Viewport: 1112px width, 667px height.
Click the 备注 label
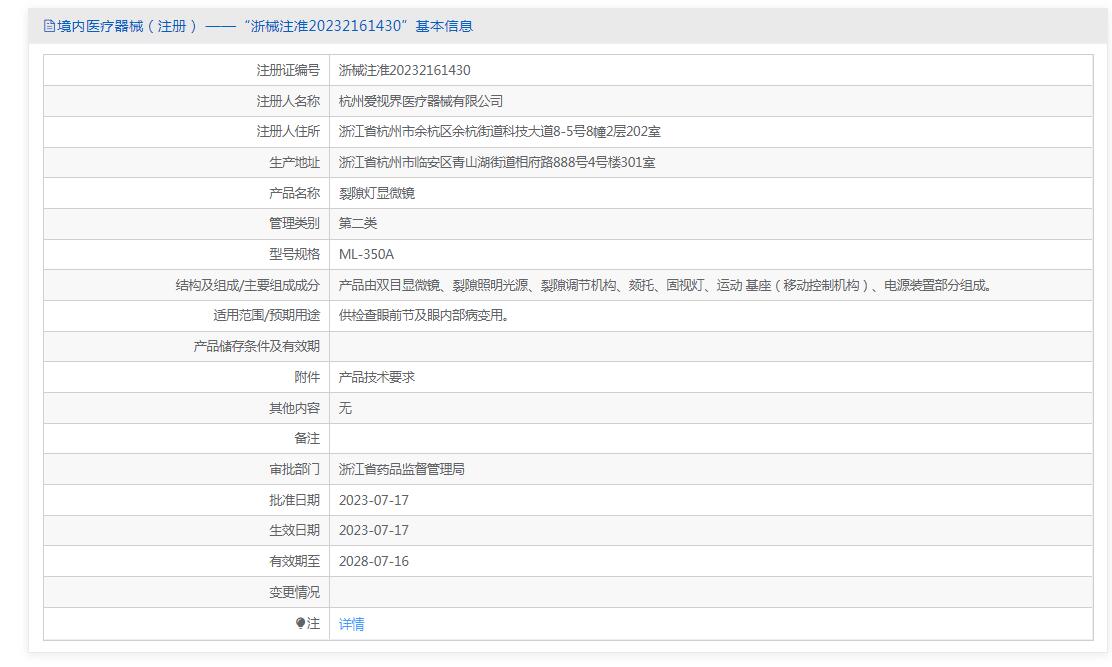pyautogui.click(x=307, y=438)
